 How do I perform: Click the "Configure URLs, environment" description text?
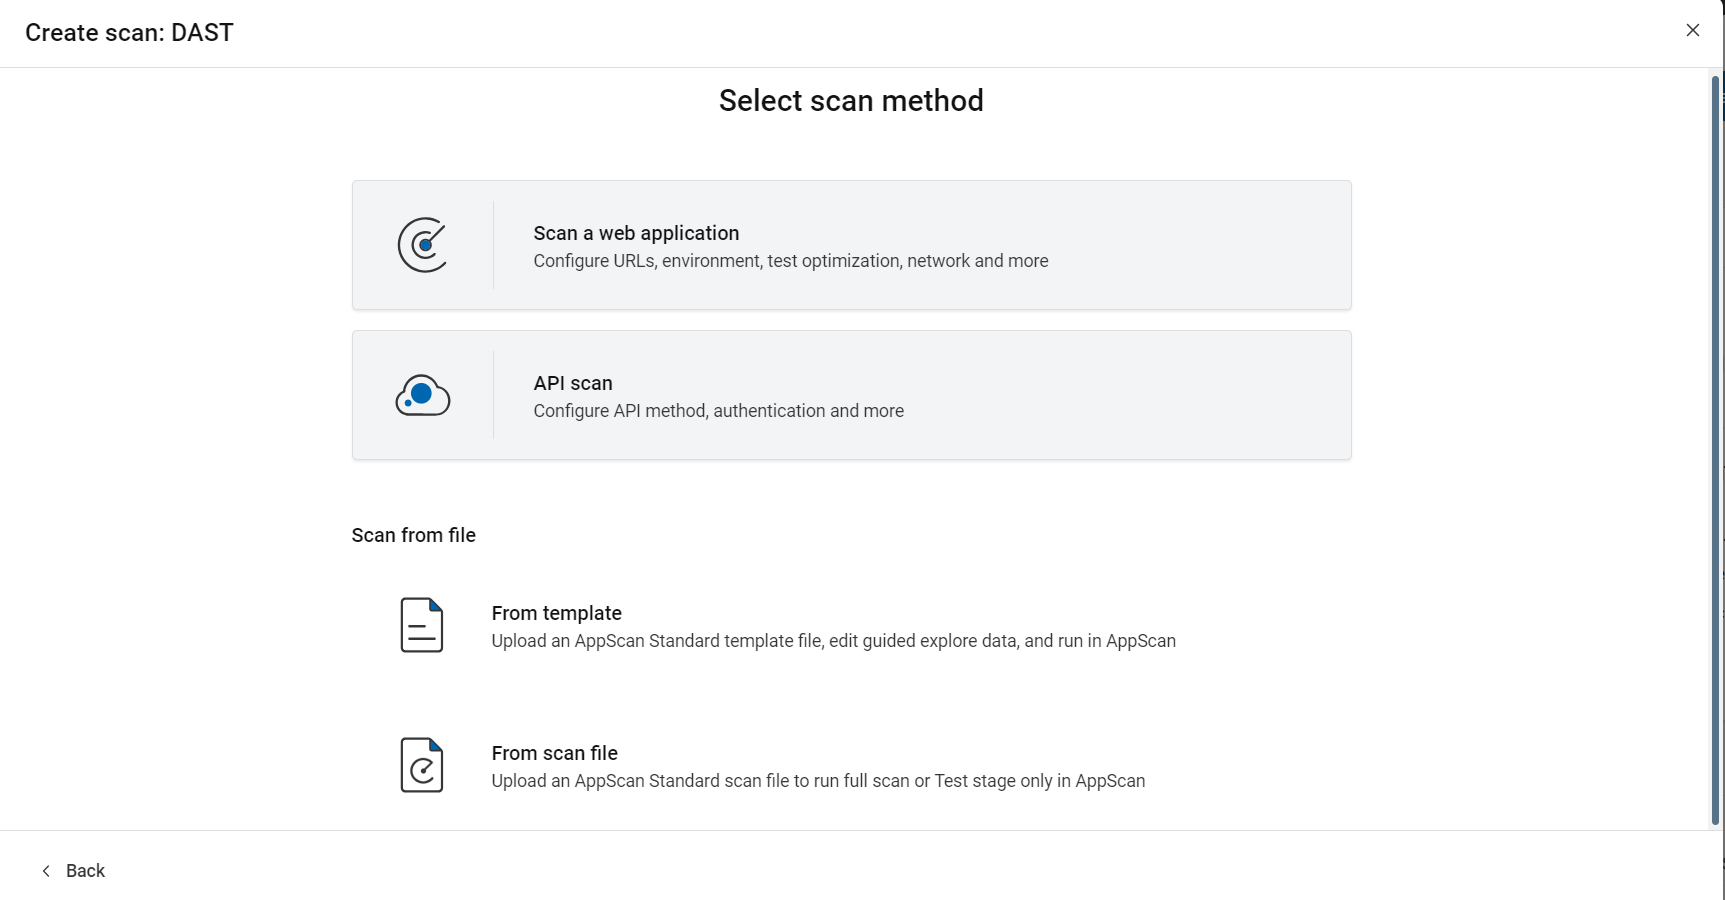(790, 261)
